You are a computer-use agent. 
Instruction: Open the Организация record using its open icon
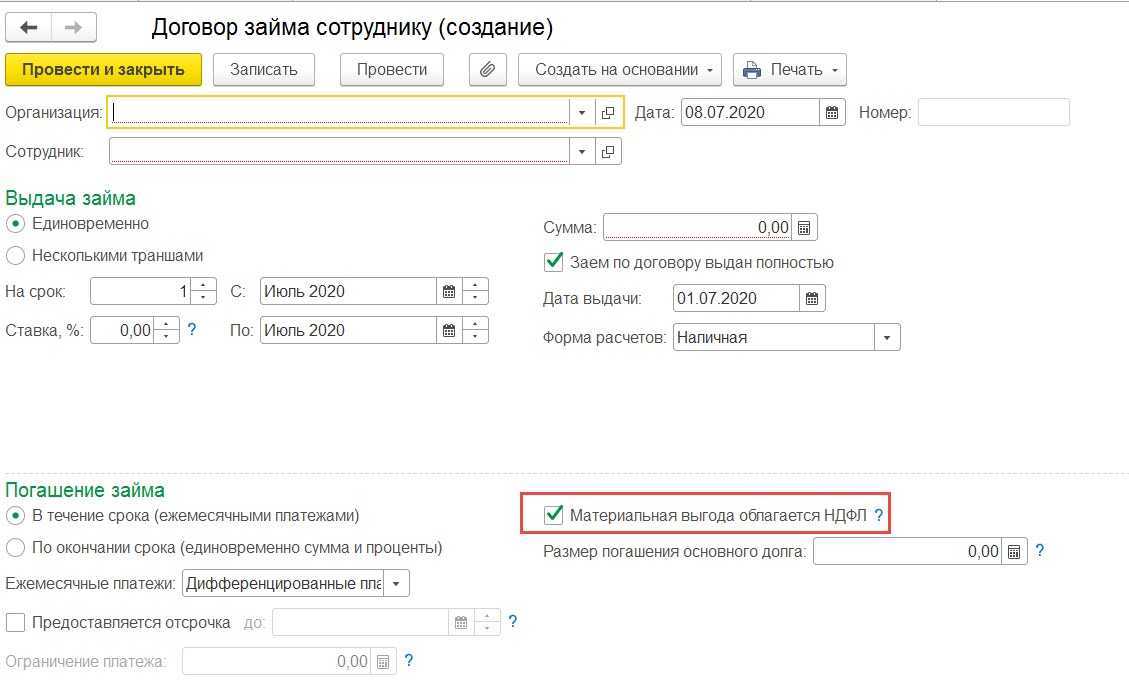(x=608, y=112)
